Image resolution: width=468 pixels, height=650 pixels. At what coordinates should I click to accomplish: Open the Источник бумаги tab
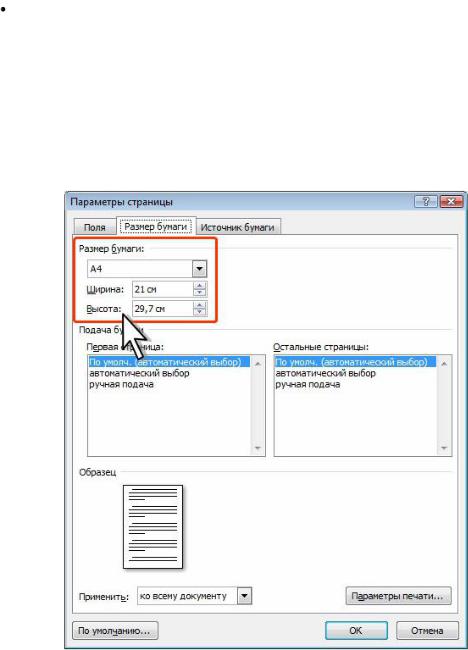(238, 227)
